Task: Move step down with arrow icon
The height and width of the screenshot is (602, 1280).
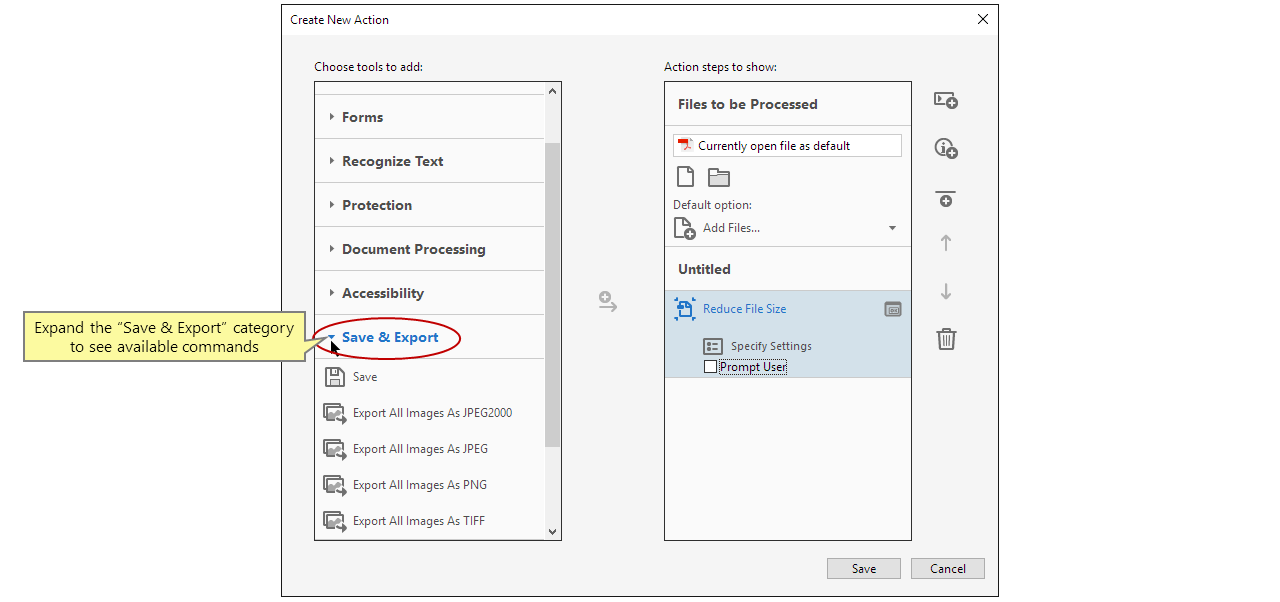Action: [946, 292]
